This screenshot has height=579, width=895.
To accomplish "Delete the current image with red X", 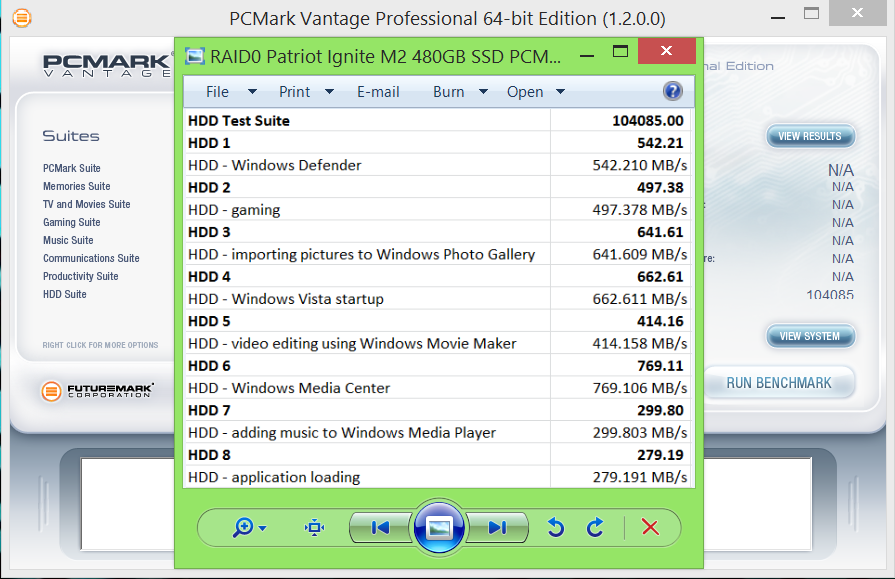I will coord(650,528).
